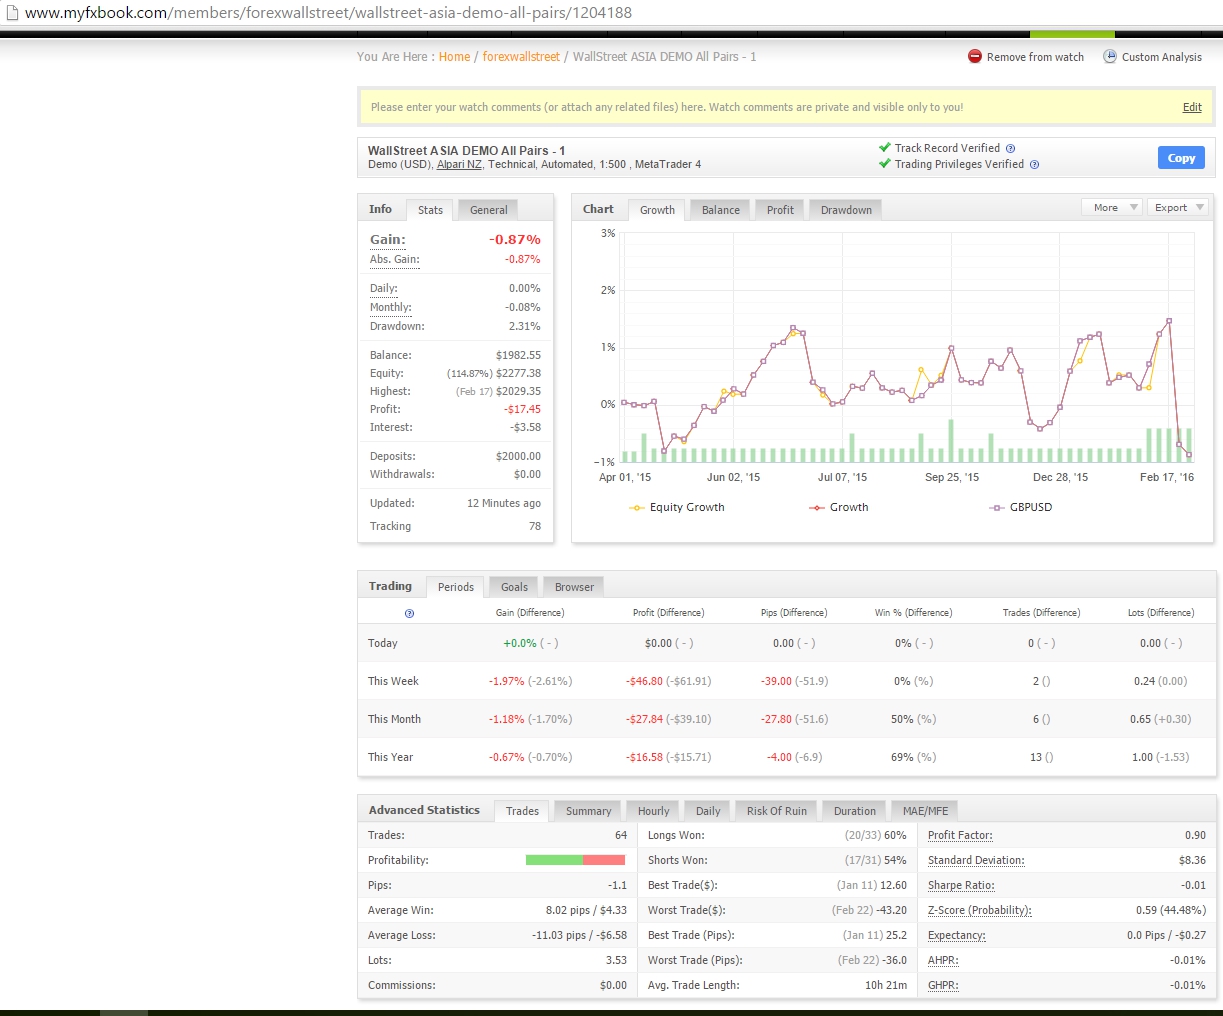1223x1016 pixels.
Task: Click the Expectancy label
Action: tap(956, 935)
